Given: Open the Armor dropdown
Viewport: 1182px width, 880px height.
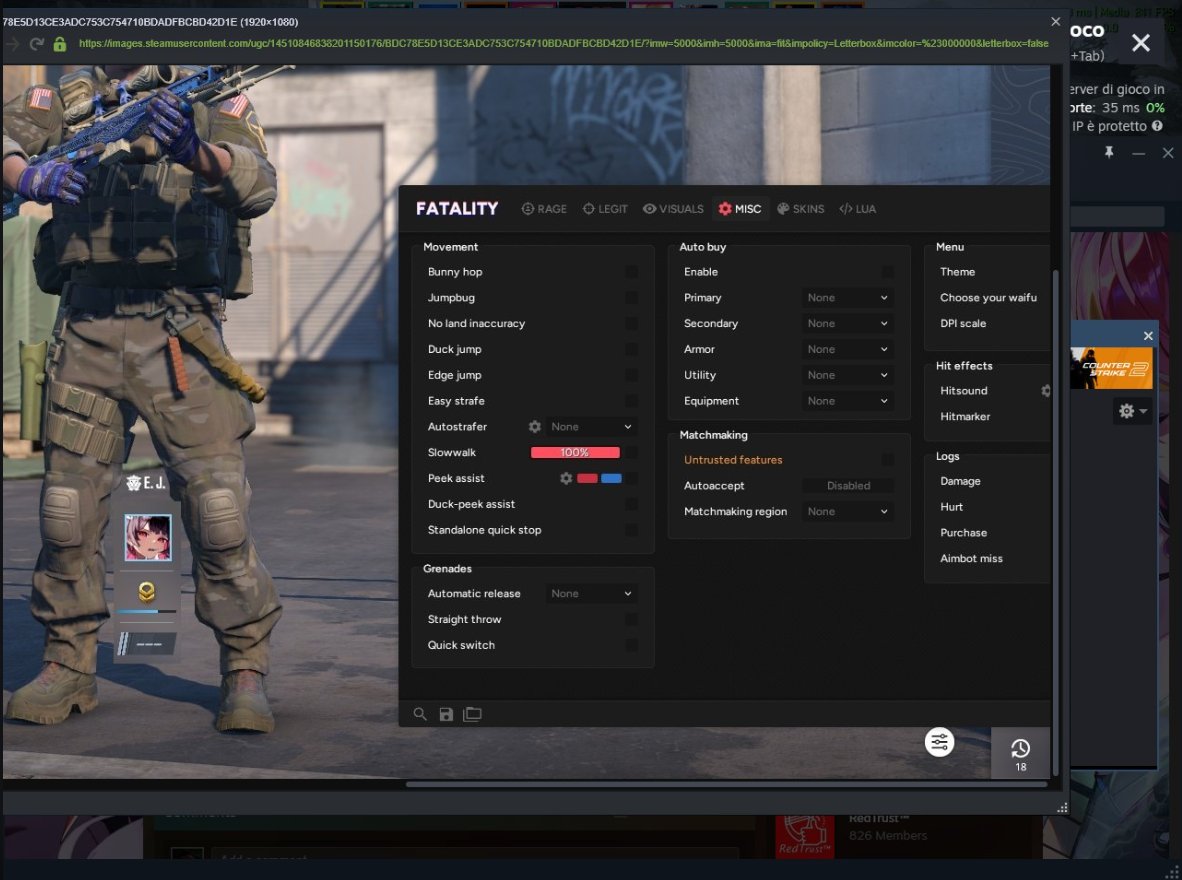Looking at the screenshot, I should (x=848, y=349).
